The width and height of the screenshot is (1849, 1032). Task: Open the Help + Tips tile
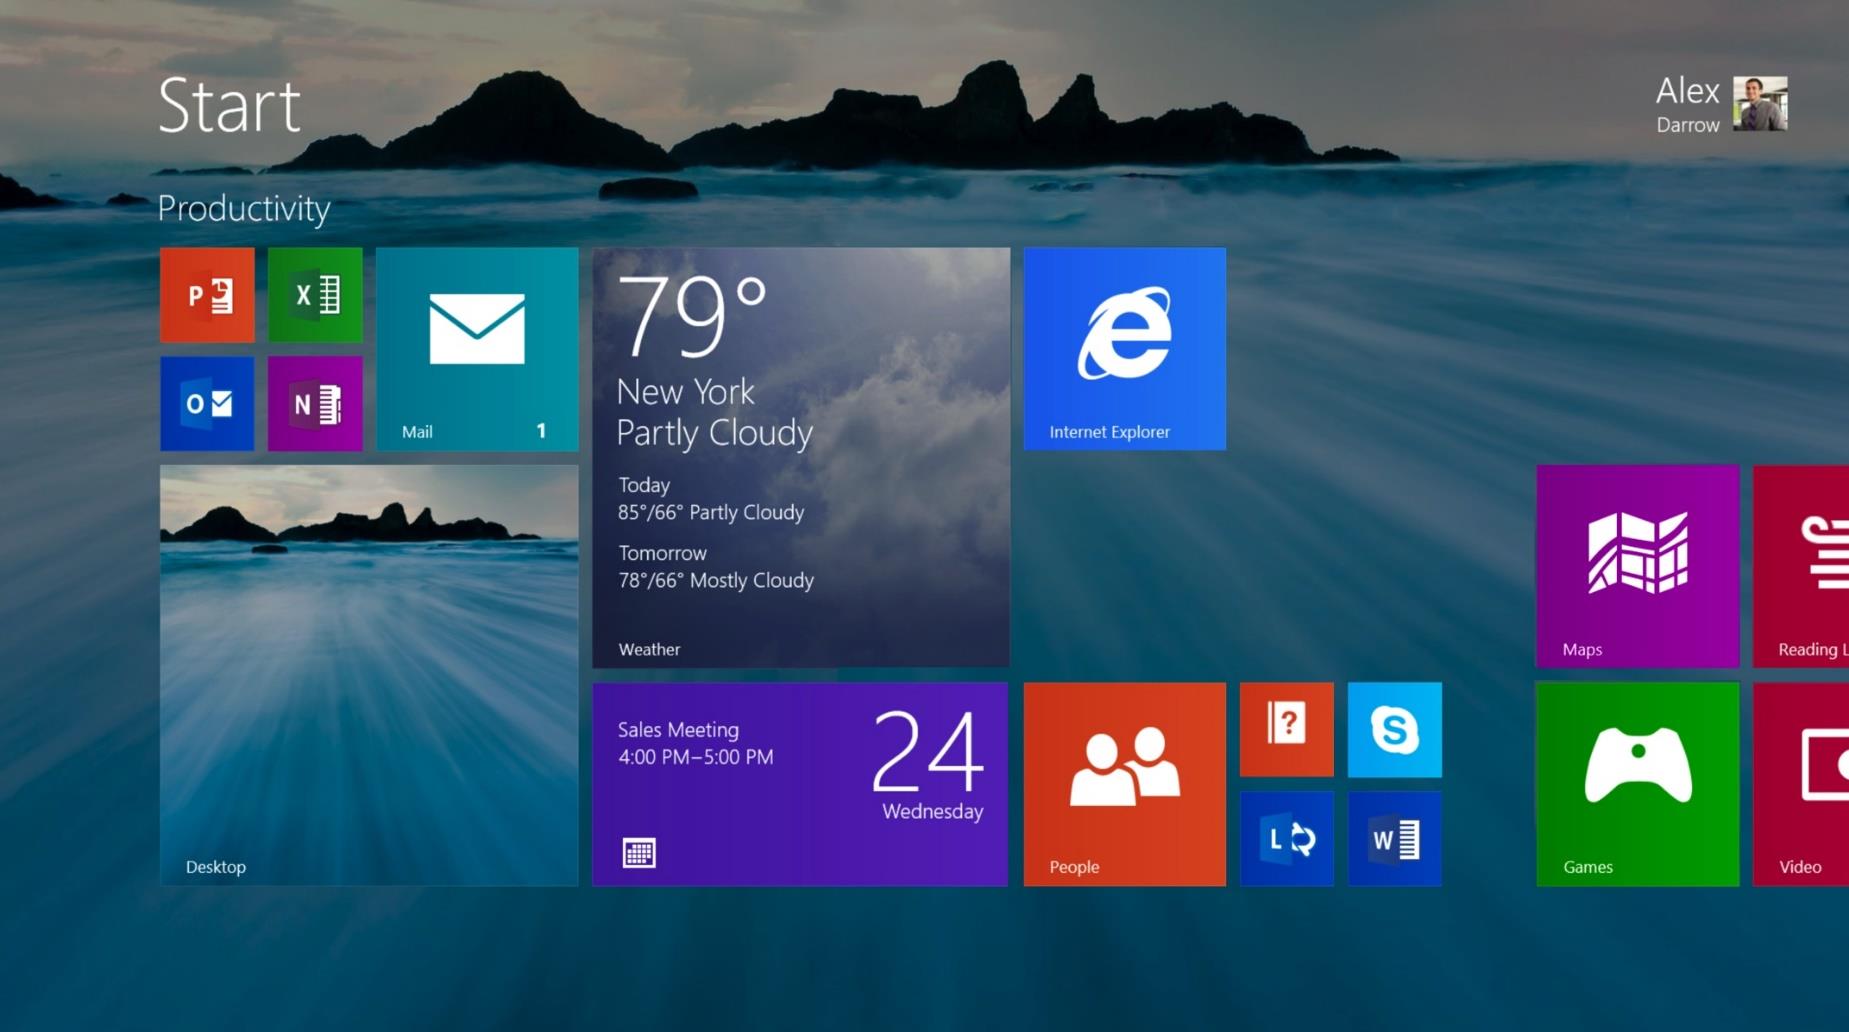coord(1287,730)
